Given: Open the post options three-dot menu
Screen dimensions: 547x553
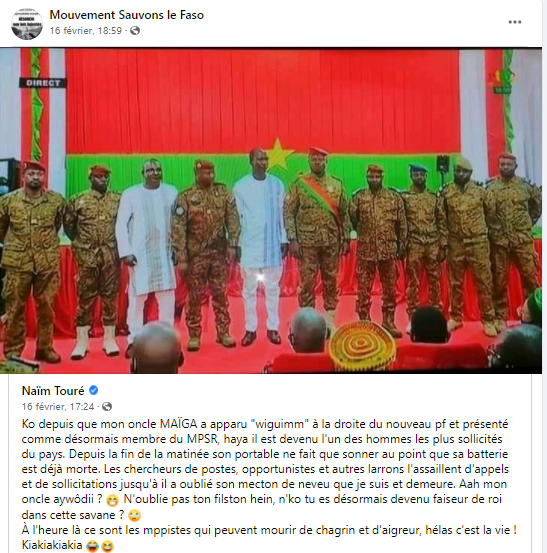Looking at the screenshot, I should coord(515,22).
